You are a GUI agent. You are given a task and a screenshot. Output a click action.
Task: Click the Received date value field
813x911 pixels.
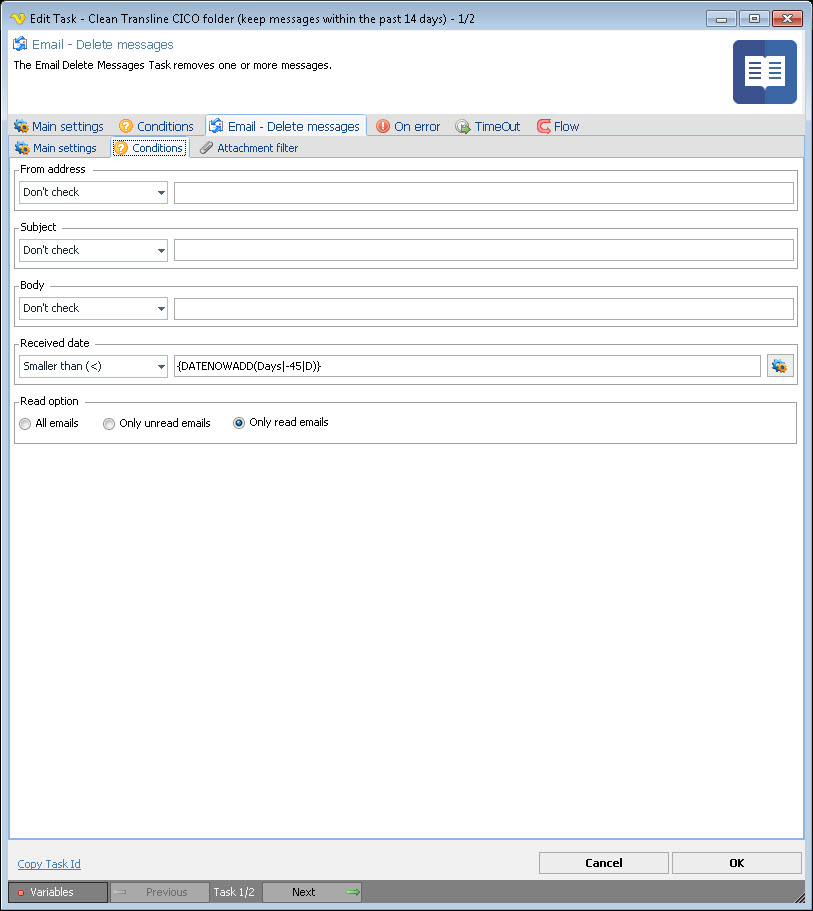tap(466, 367)
